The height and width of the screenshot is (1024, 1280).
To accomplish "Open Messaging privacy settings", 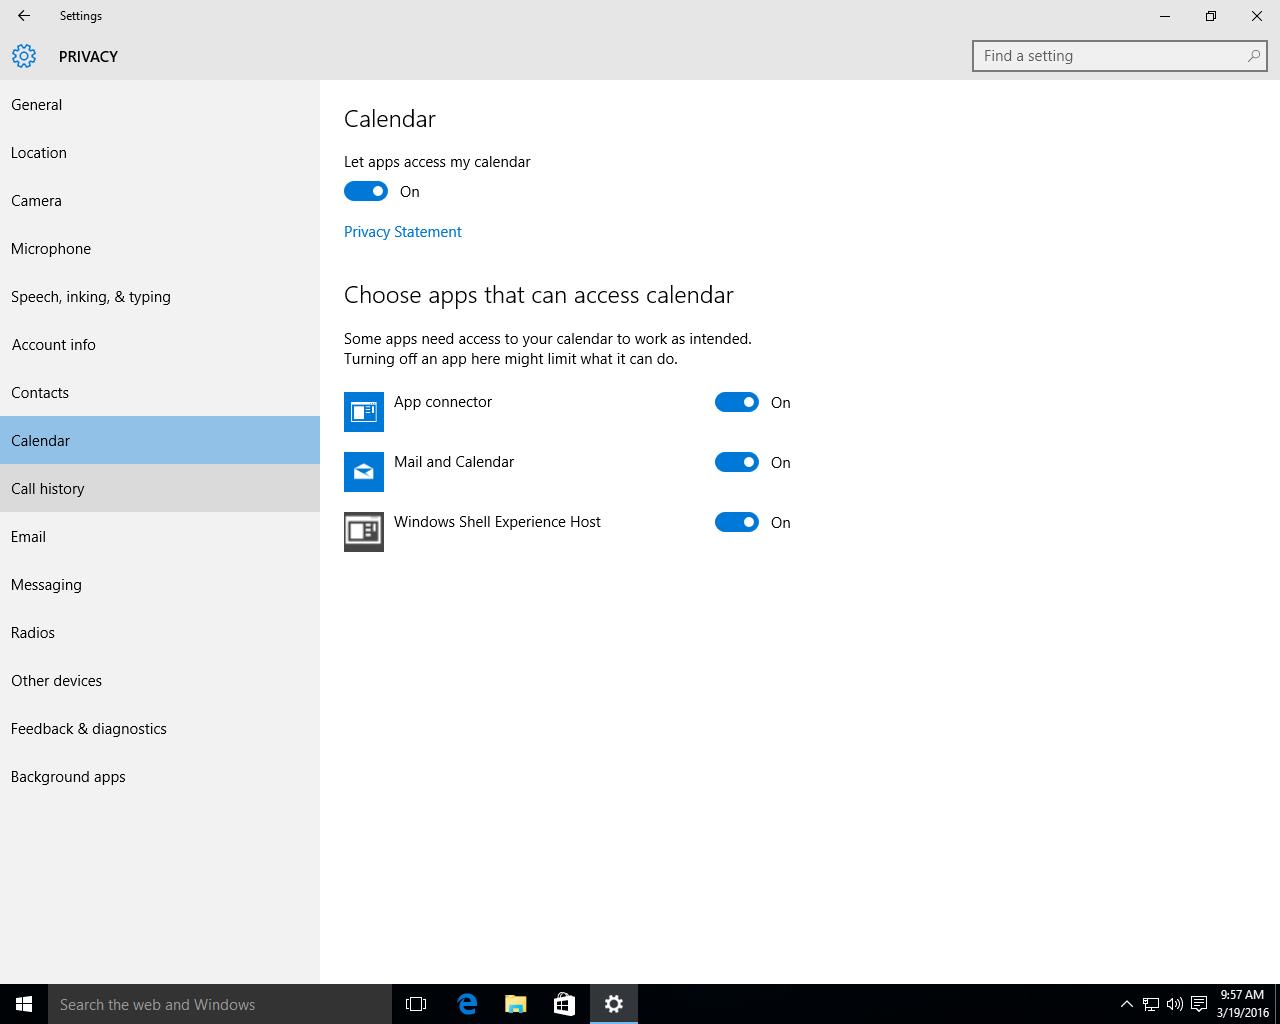I will coord(160,584).
